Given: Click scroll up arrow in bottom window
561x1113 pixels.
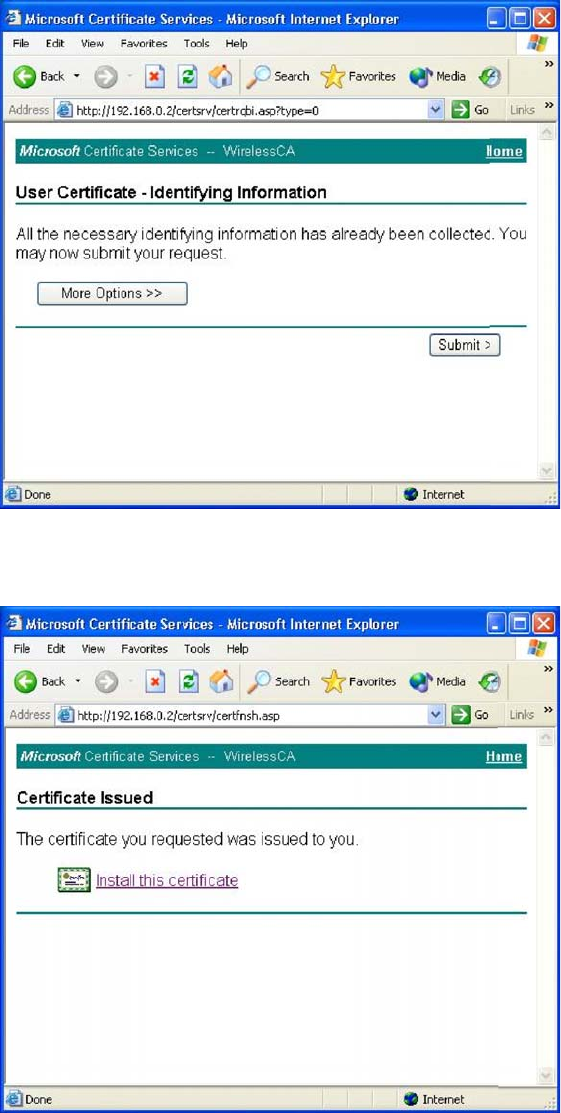Looking at the screenshot, I should tap(546, 738).
